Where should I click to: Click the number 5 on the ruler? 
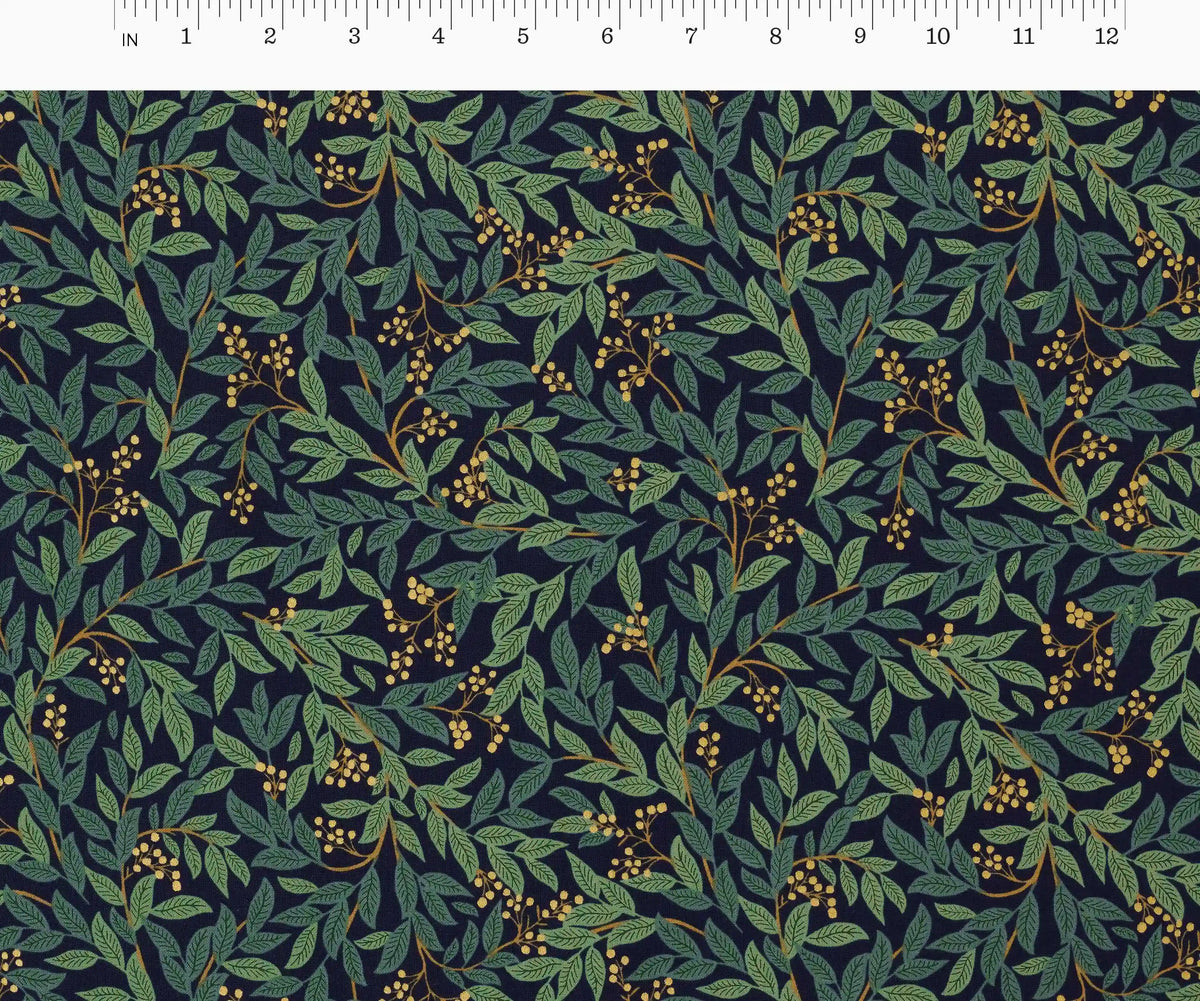point(523,37)
